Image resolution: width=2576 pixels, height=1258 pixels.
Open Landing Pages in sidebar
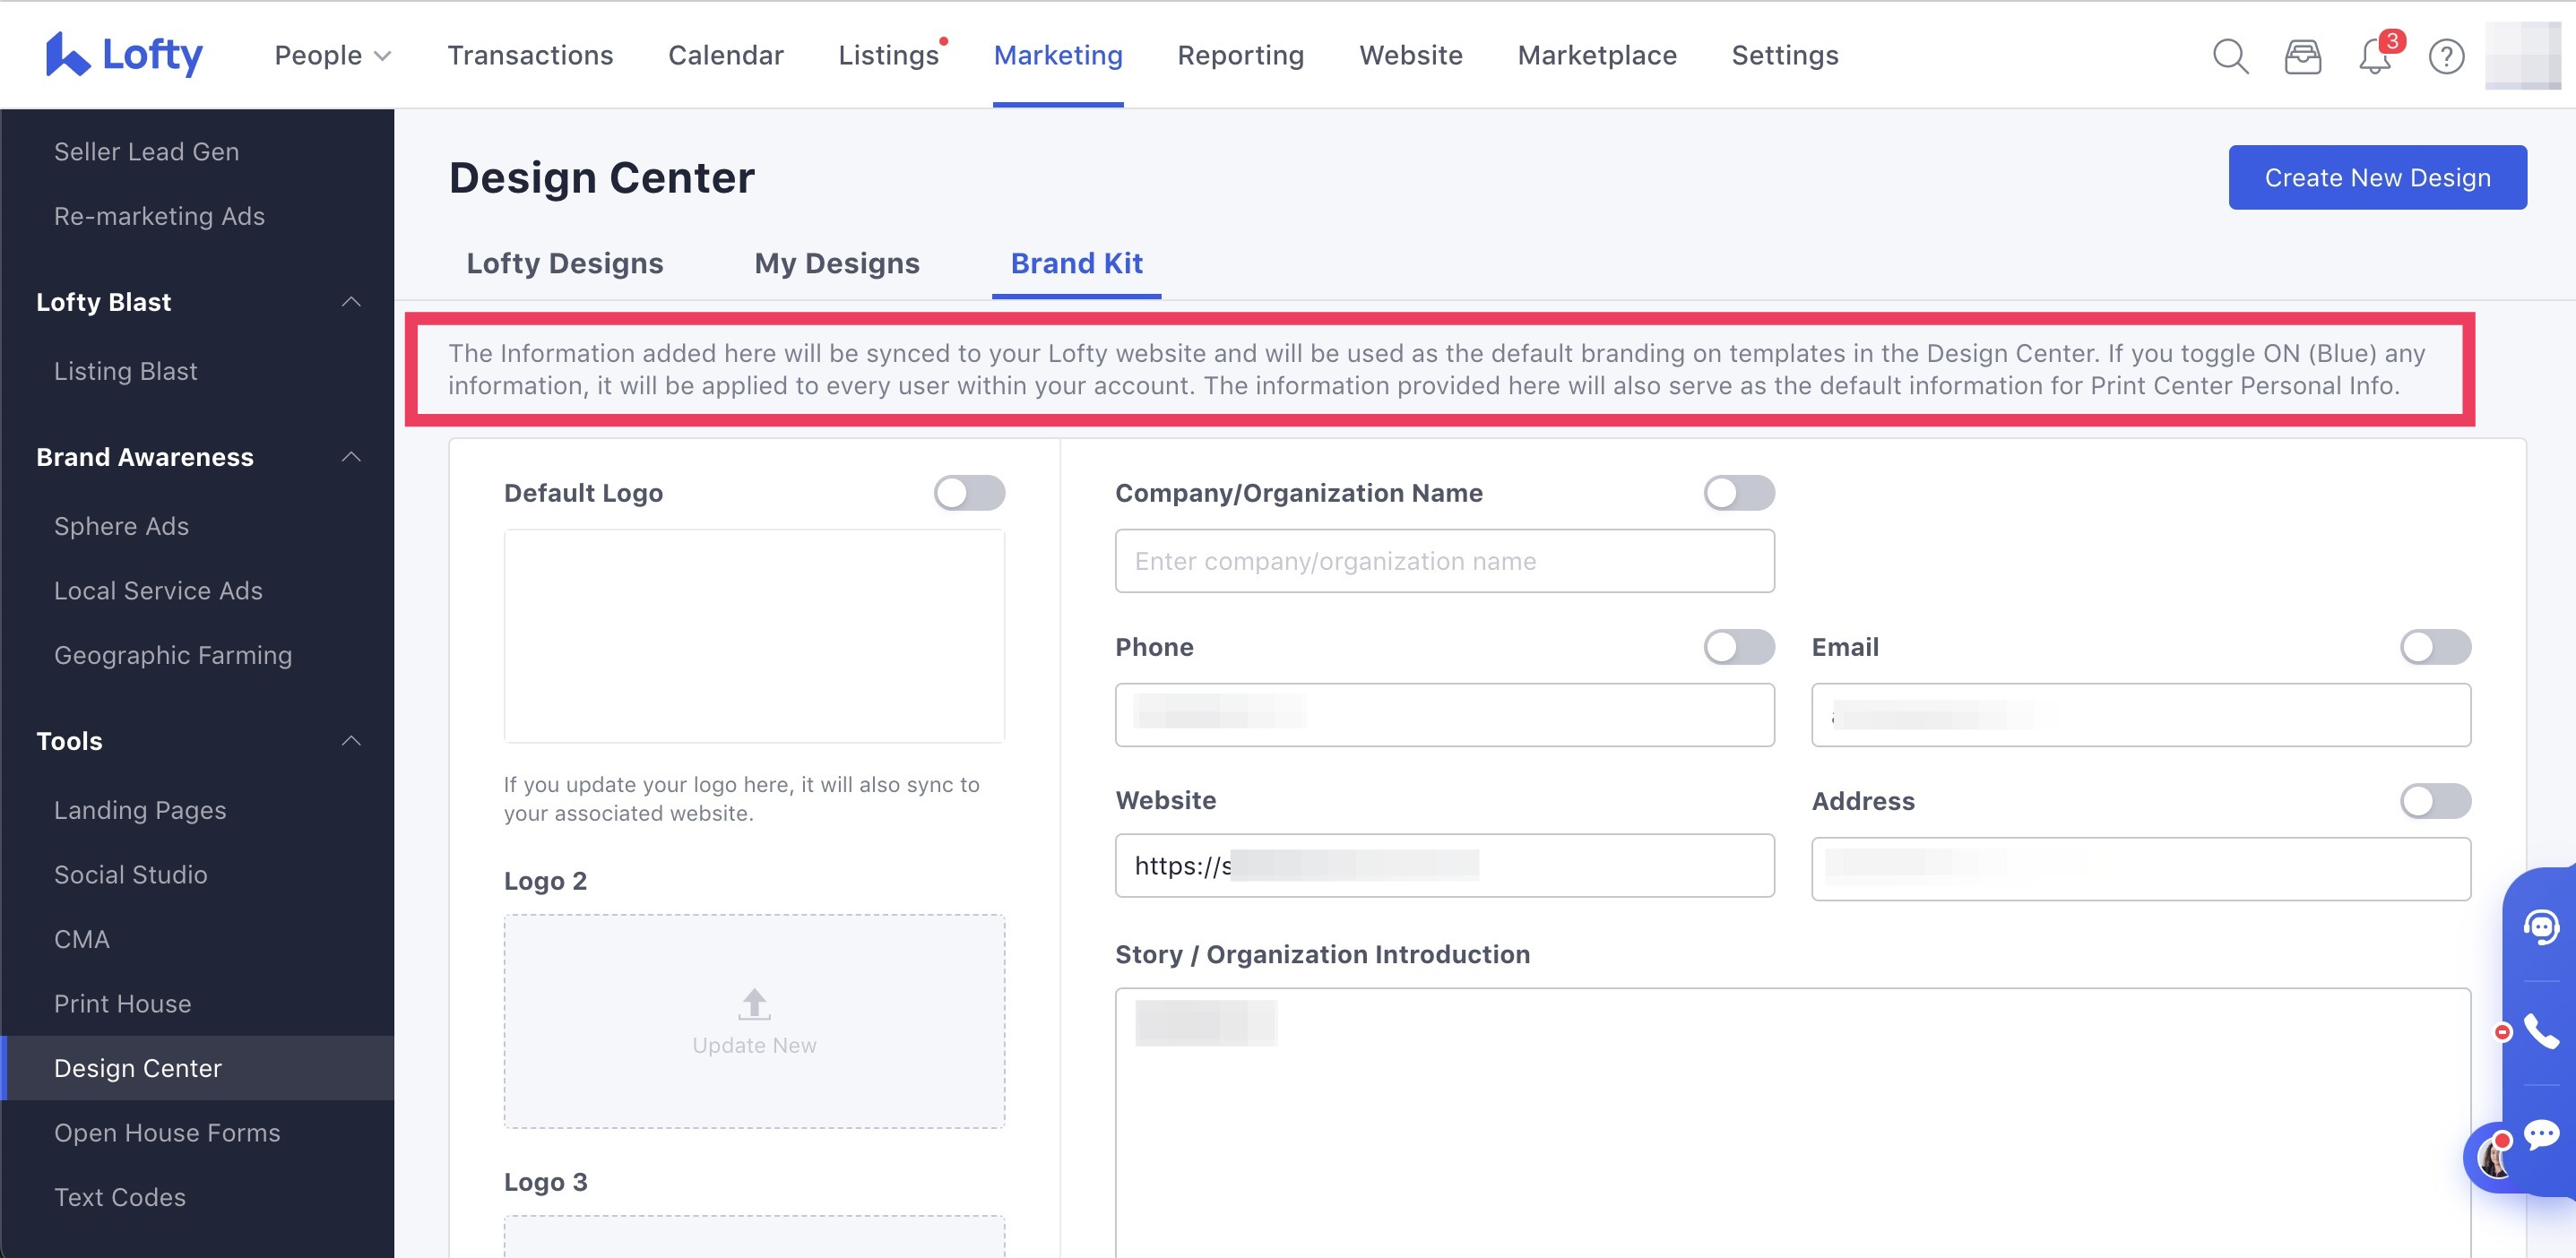[x=140, y=809]
